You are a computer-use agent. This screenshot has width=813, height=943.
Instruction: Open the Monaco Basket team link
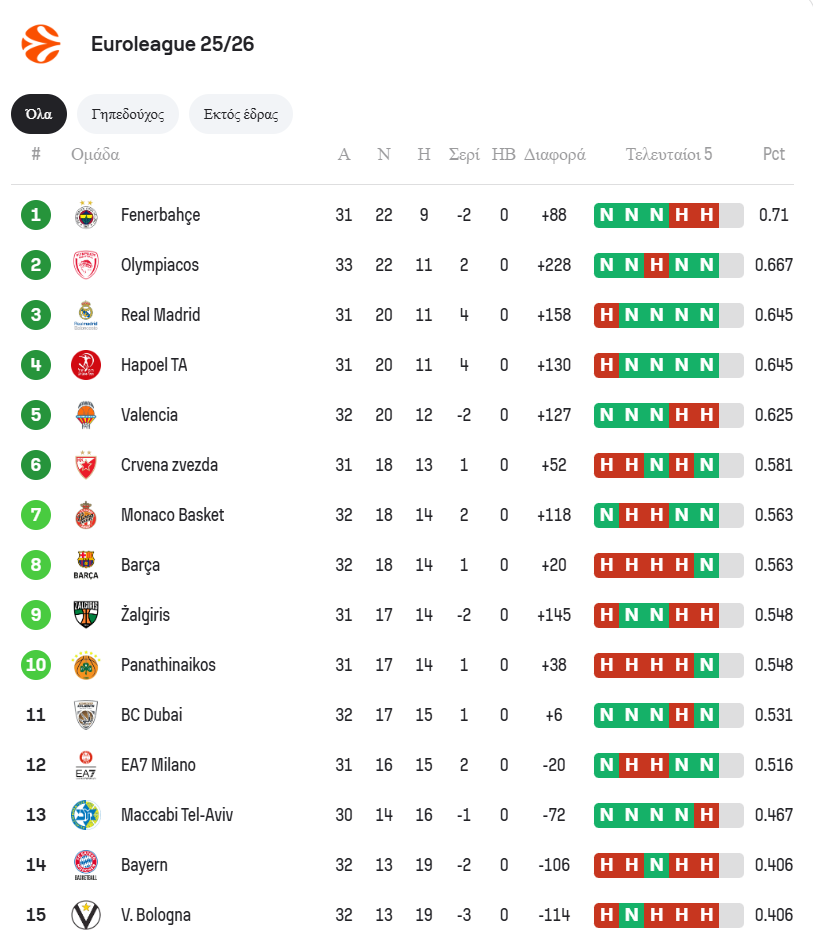pyautogui.click(x=172, y=515)
